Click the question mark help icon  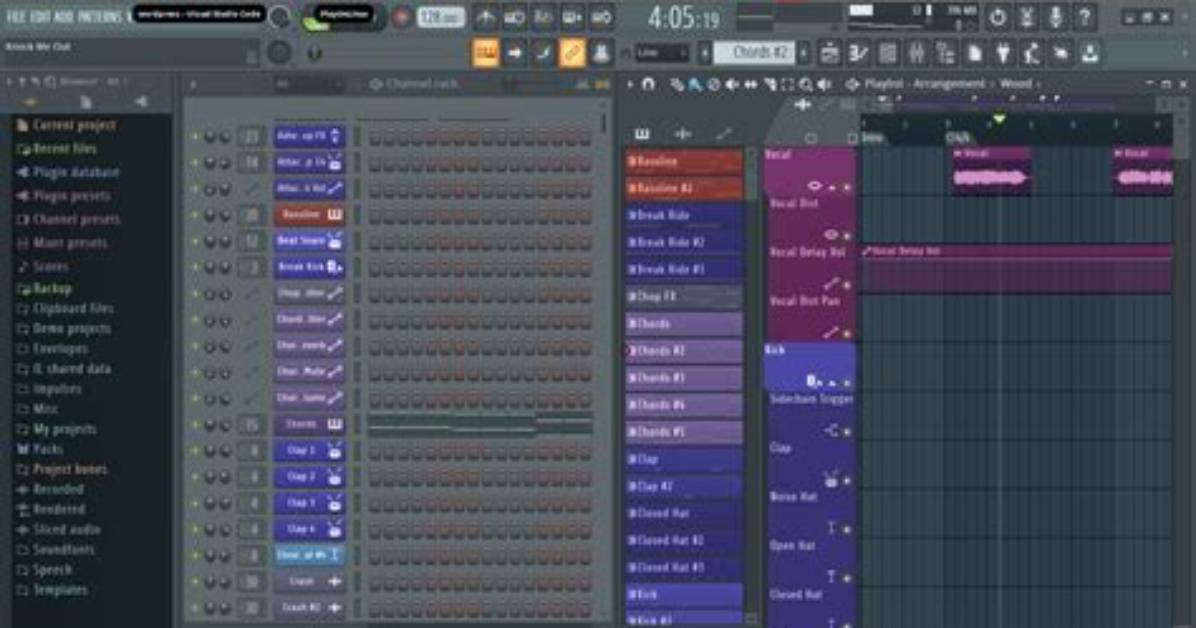tap(1085, 16)
